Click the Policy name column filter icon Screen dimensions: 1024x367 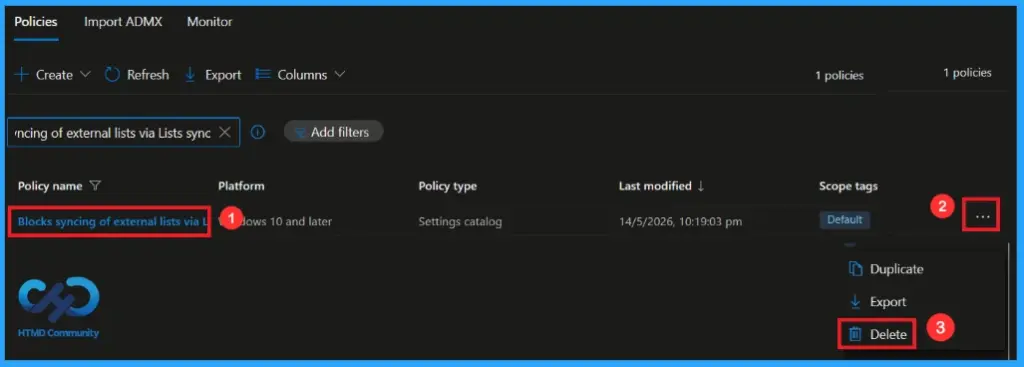click(x=95, y=186)
